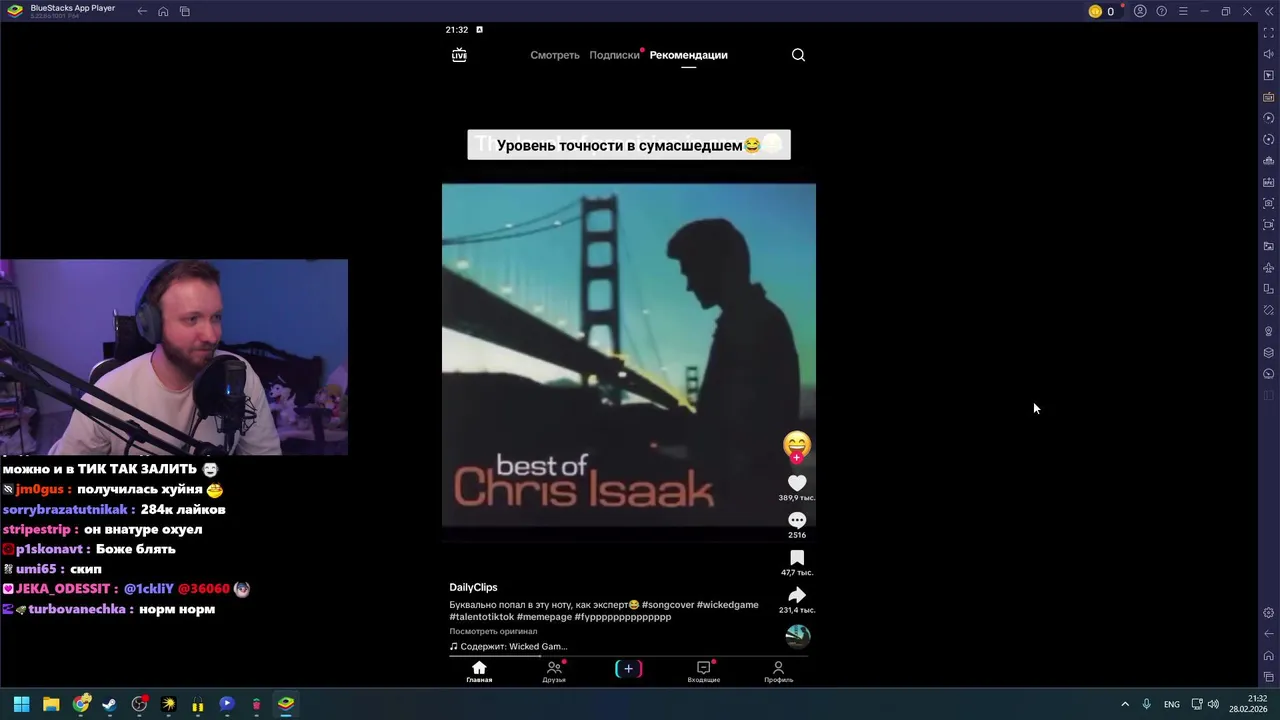Open #talentotiktok hashtag
This screenshot has height=720, width=1280.
(481, 617)
